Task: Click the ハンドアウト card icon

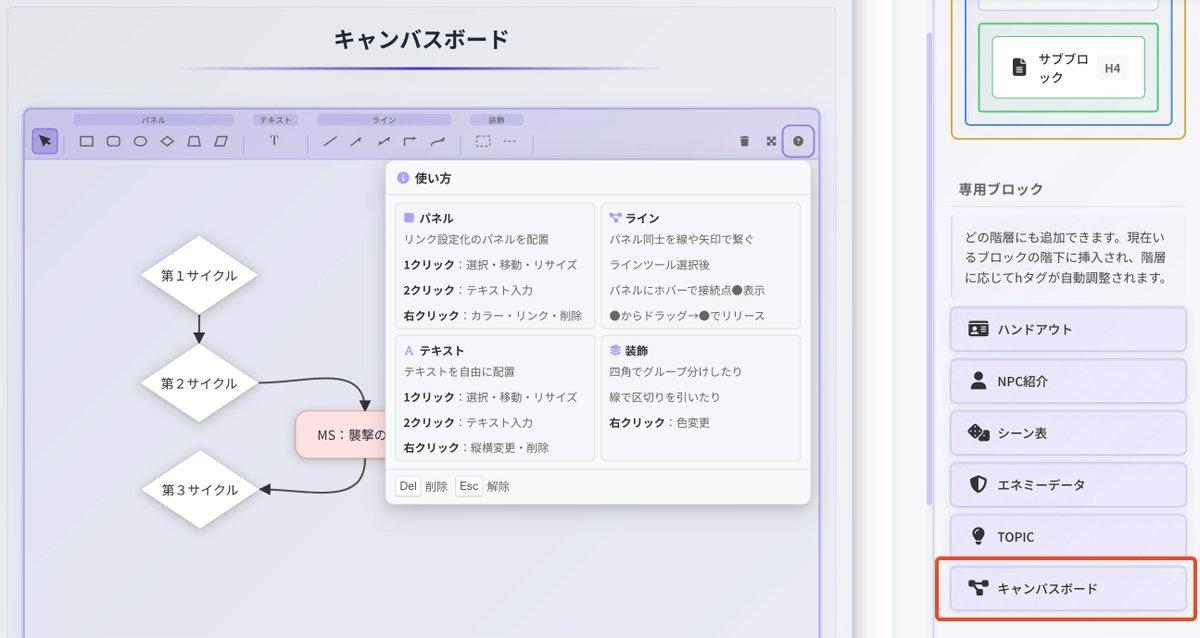Action: coord(978,329)
